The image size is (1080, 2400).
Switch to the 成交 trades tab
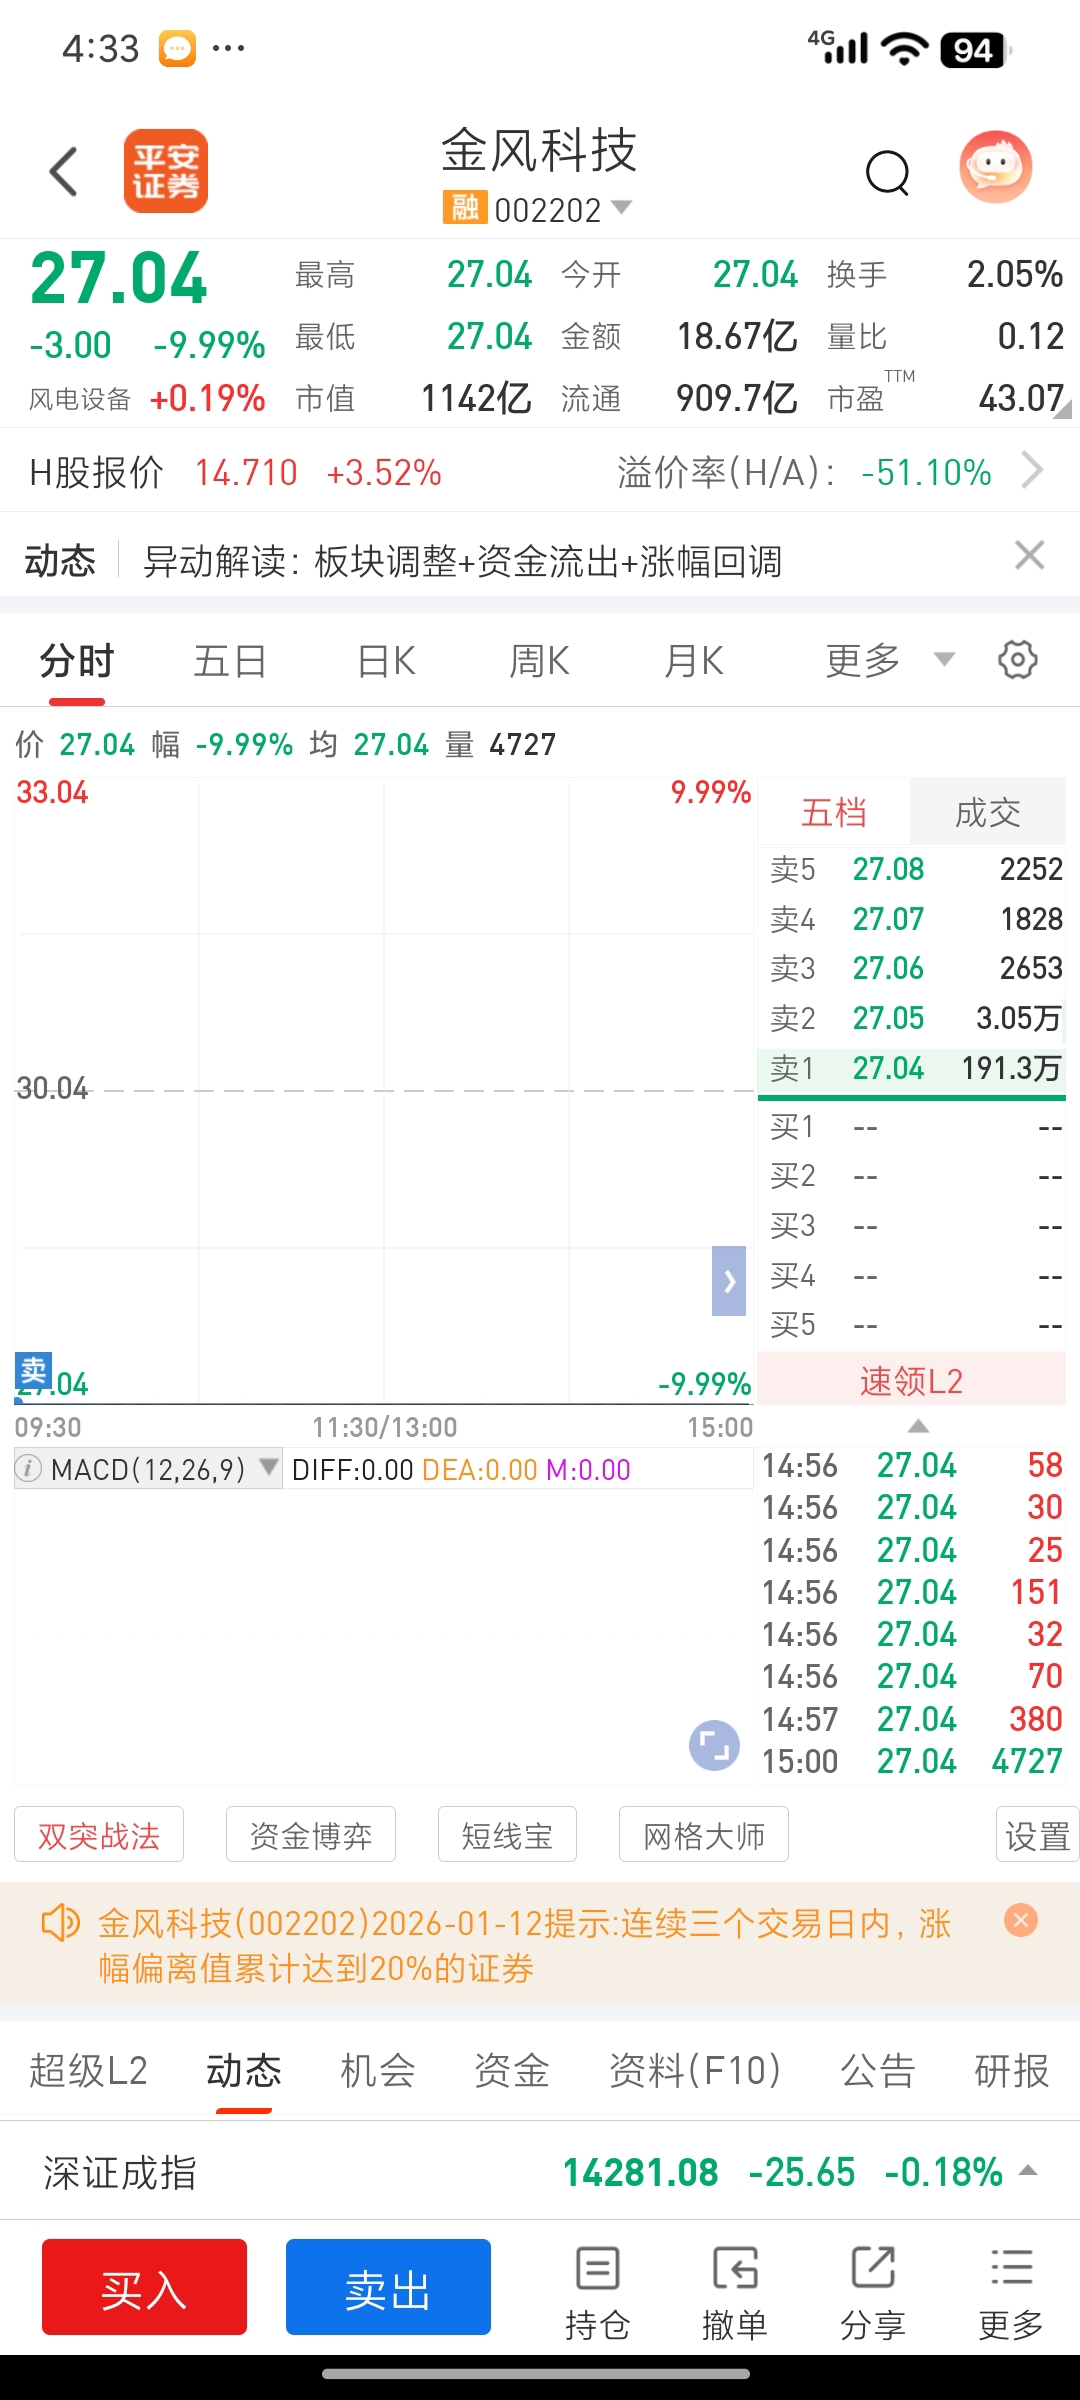pos(987,812)
